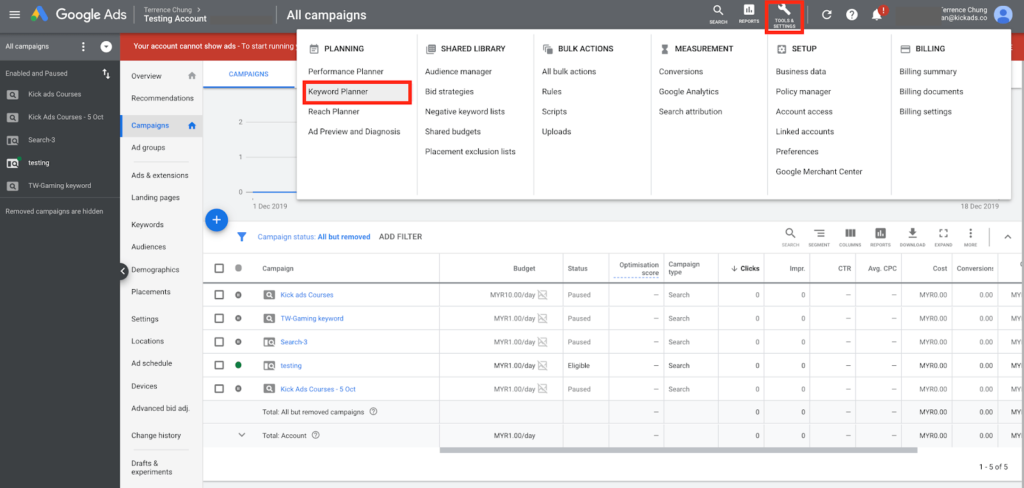Open Conversions under Measurement
1024x488 pixels.
[x=680, y=72]
